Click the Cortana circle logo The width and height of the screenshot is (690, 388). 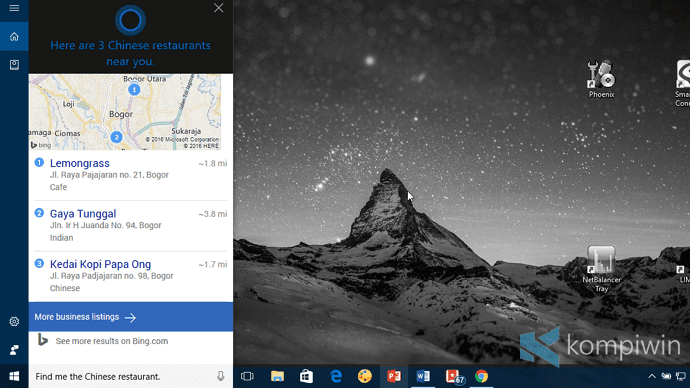pyautogui.click(x=130, y=20)
